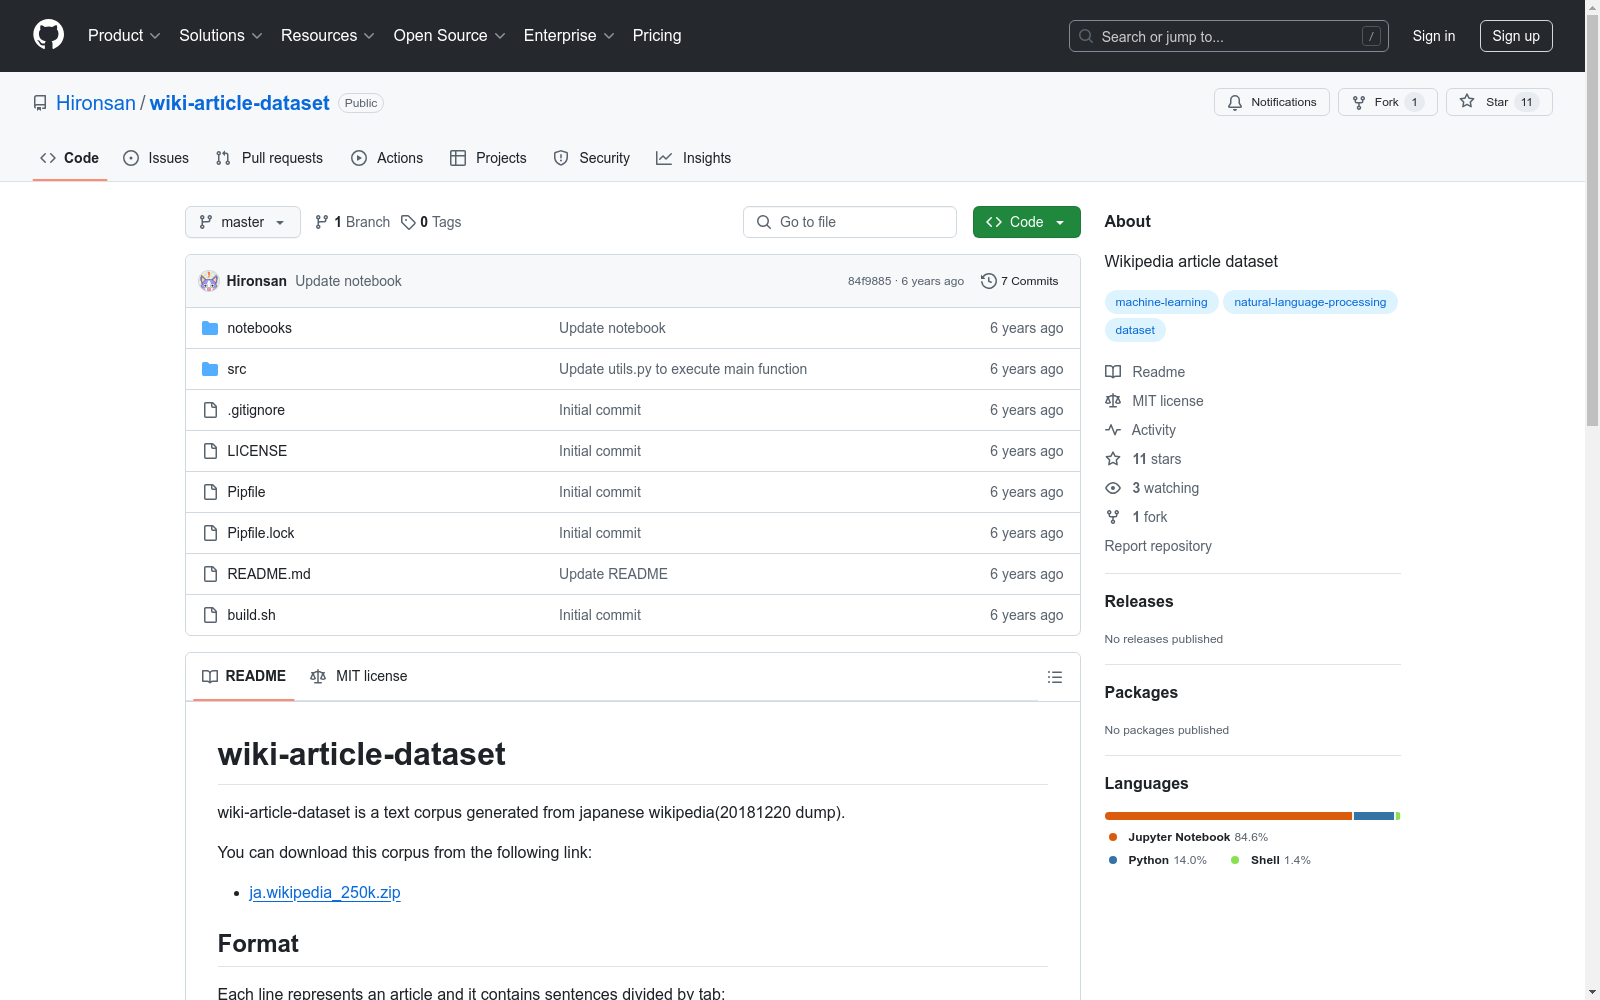Click the machine-learning topic tag
The width and height of the screenshot is (1600, 1000).
[1161, 302]
